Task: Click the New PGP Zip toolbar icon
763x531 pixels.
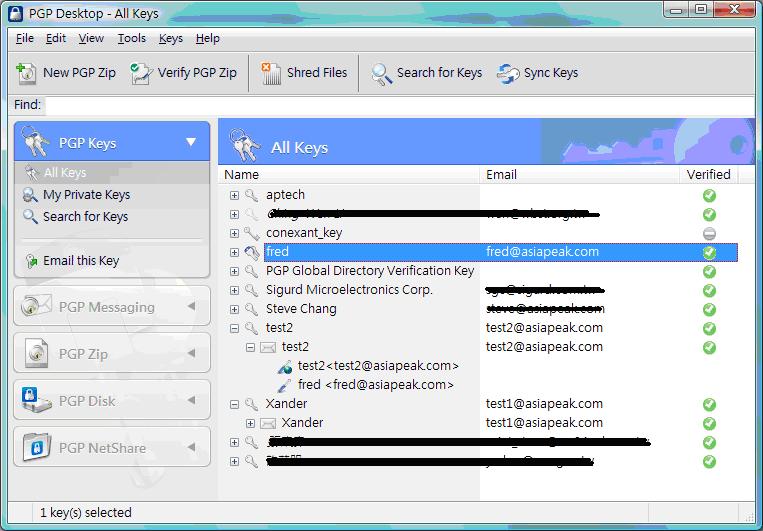Action: click(x=27, y=73)
